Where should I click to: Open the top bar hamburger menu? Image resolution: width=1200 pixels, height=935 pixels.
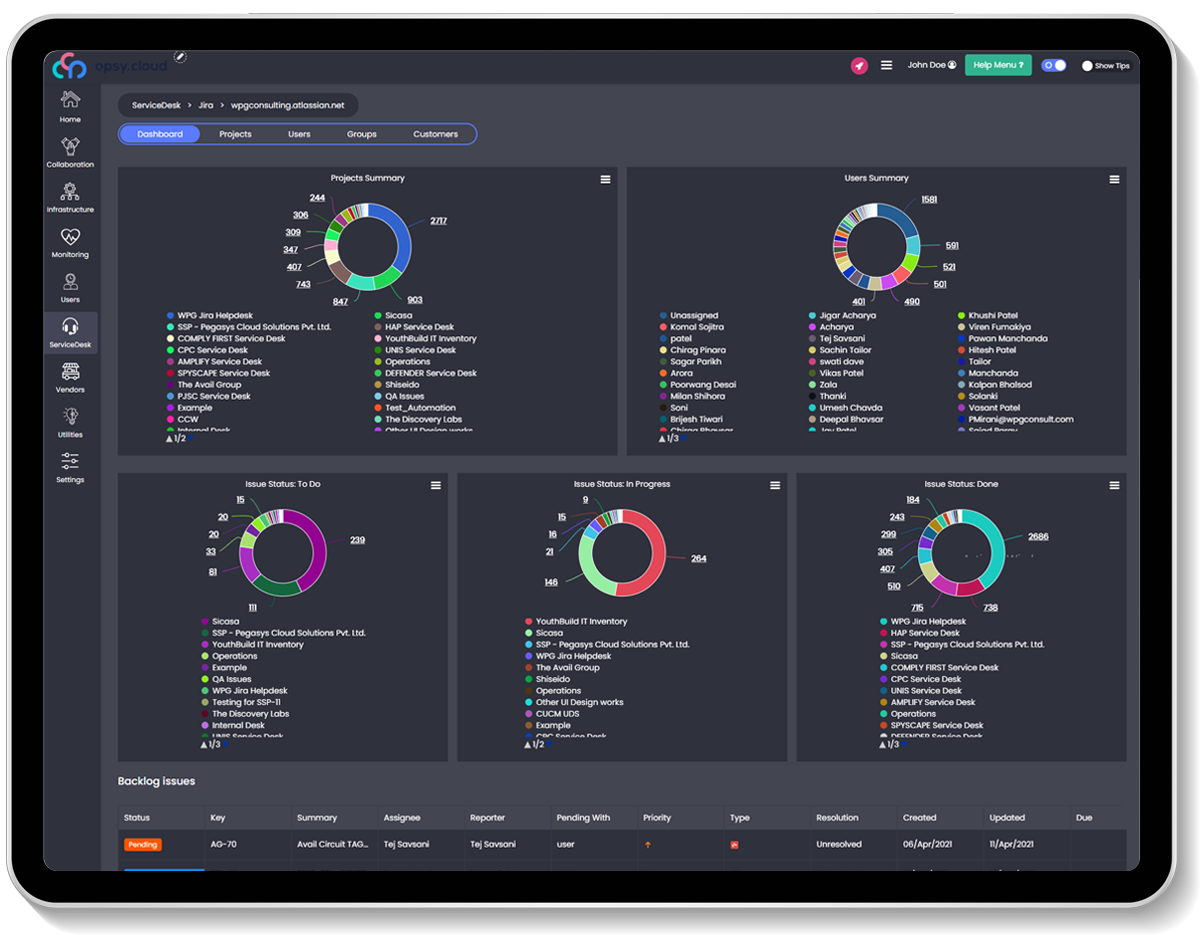(x=886, y=65)
